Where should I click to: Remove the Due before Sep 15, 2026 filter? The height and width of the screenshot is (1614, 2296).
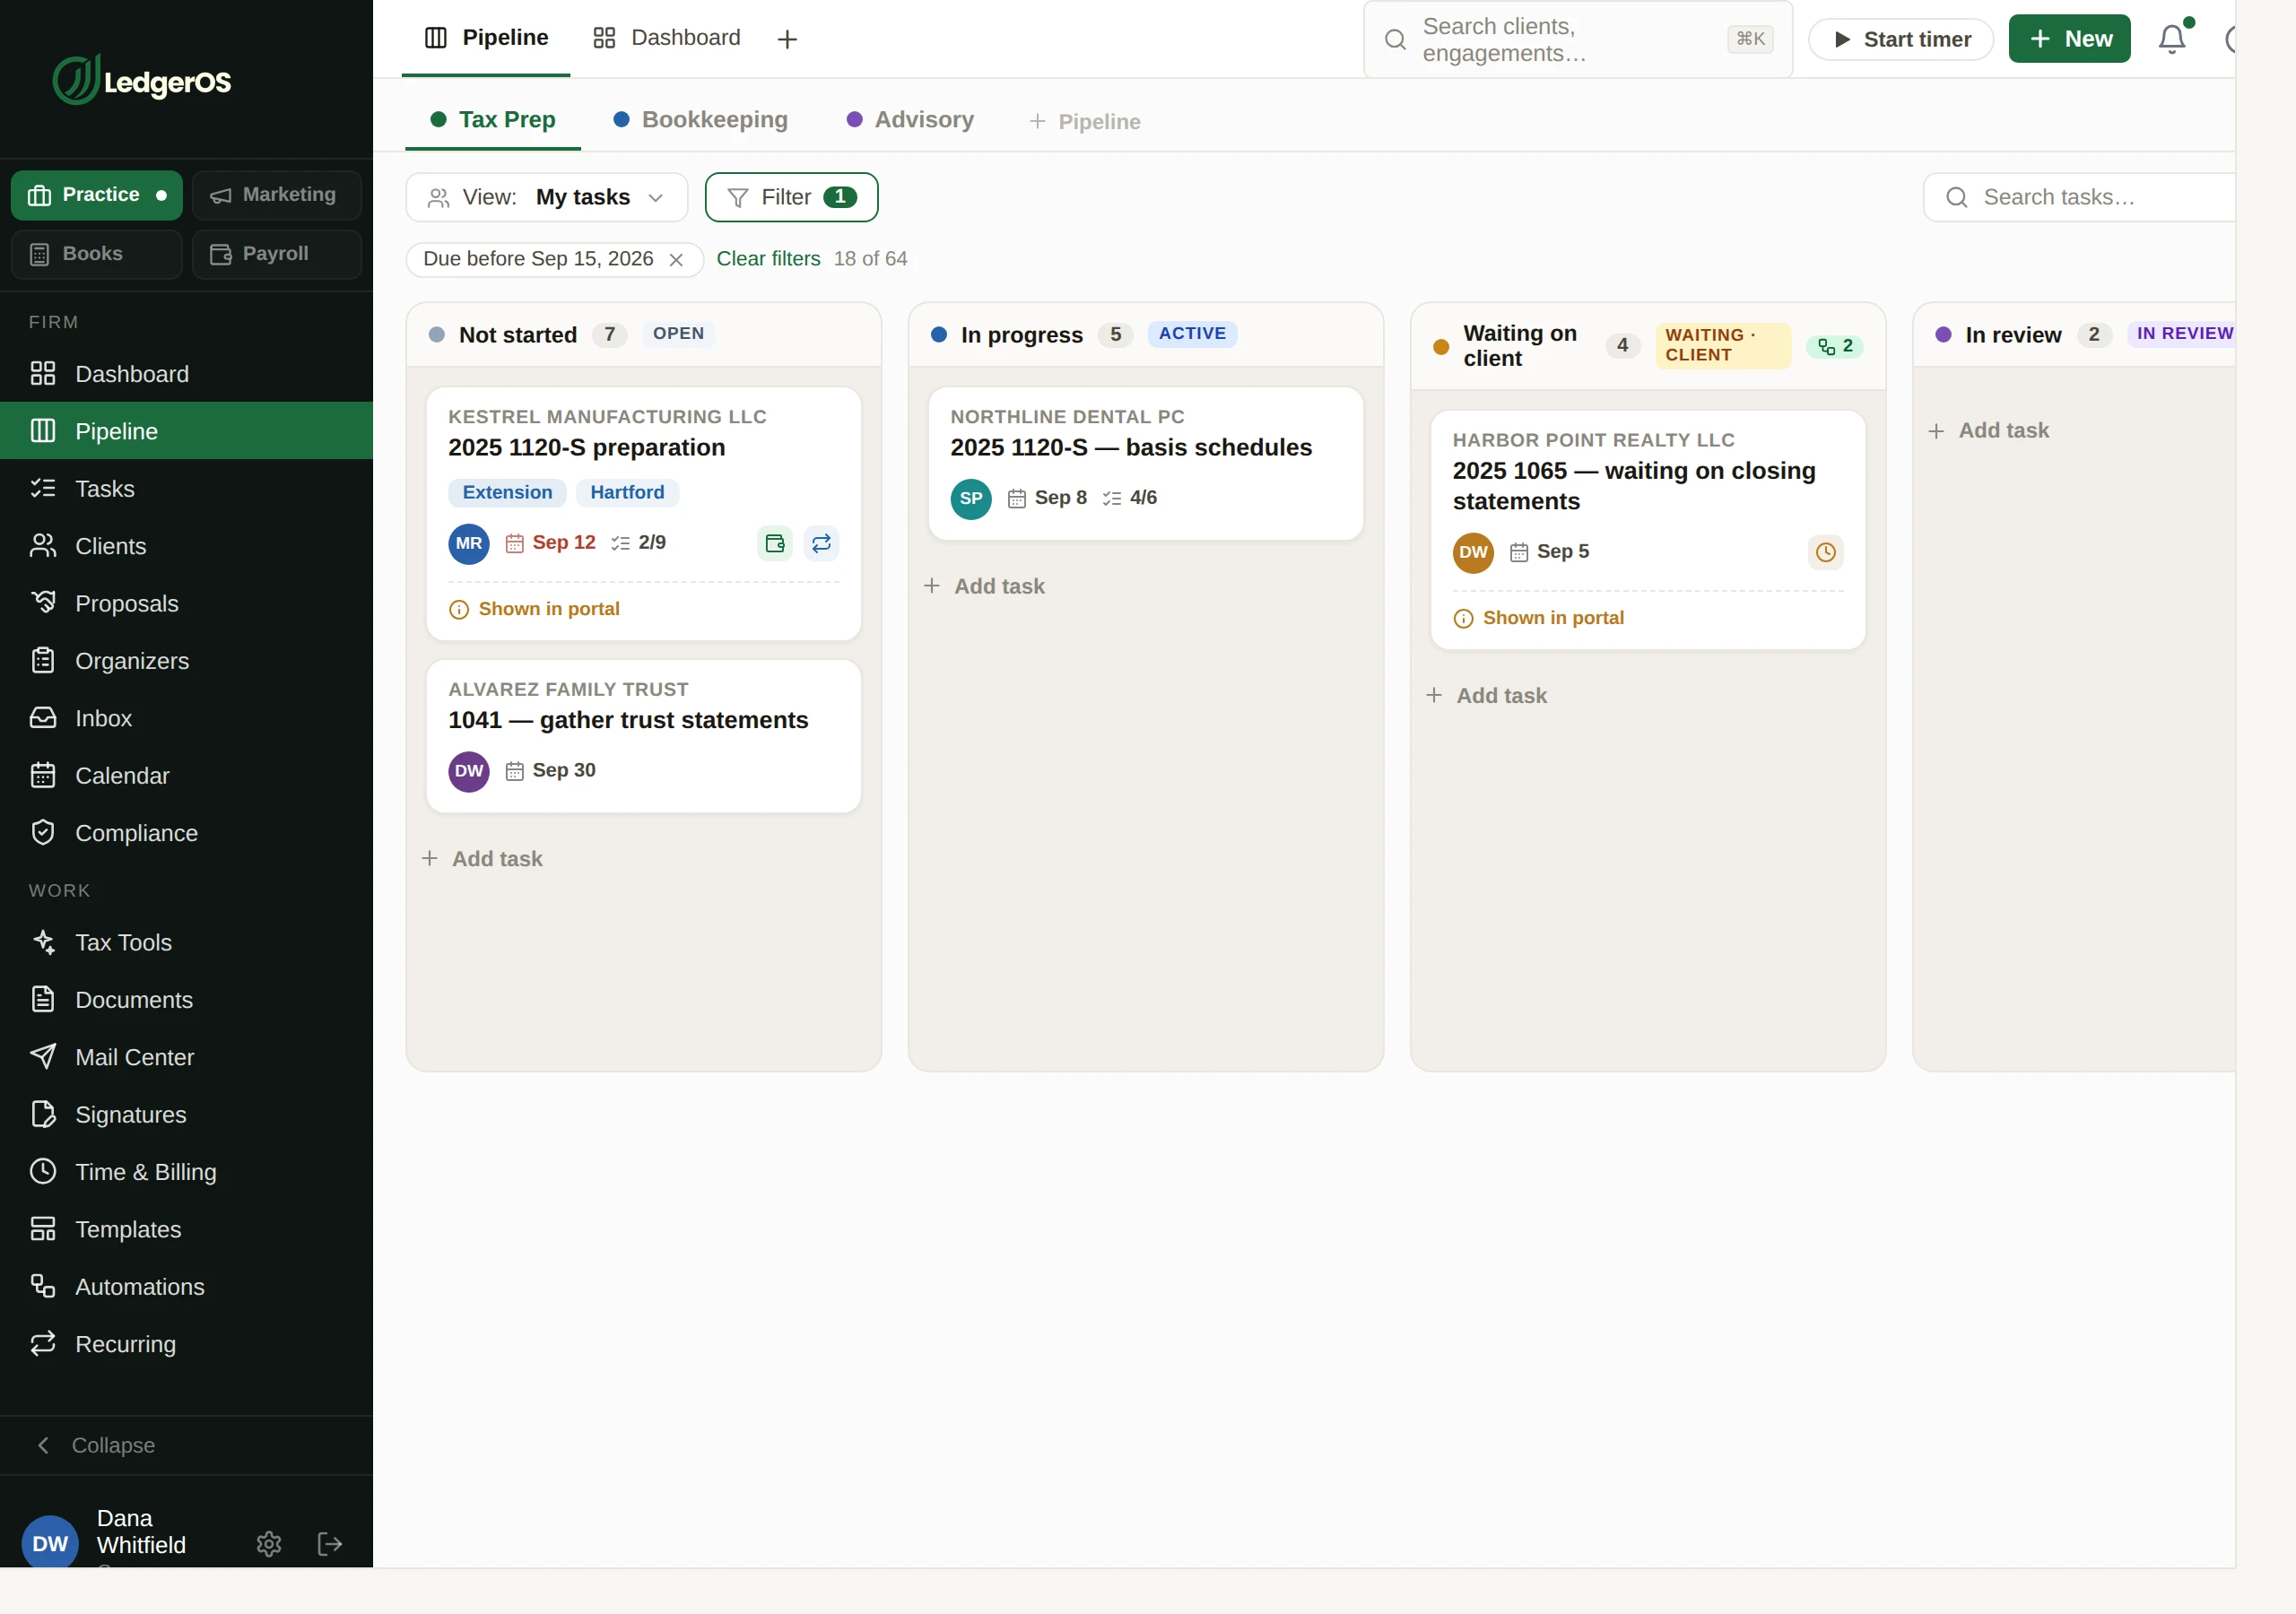pos(676,260)
